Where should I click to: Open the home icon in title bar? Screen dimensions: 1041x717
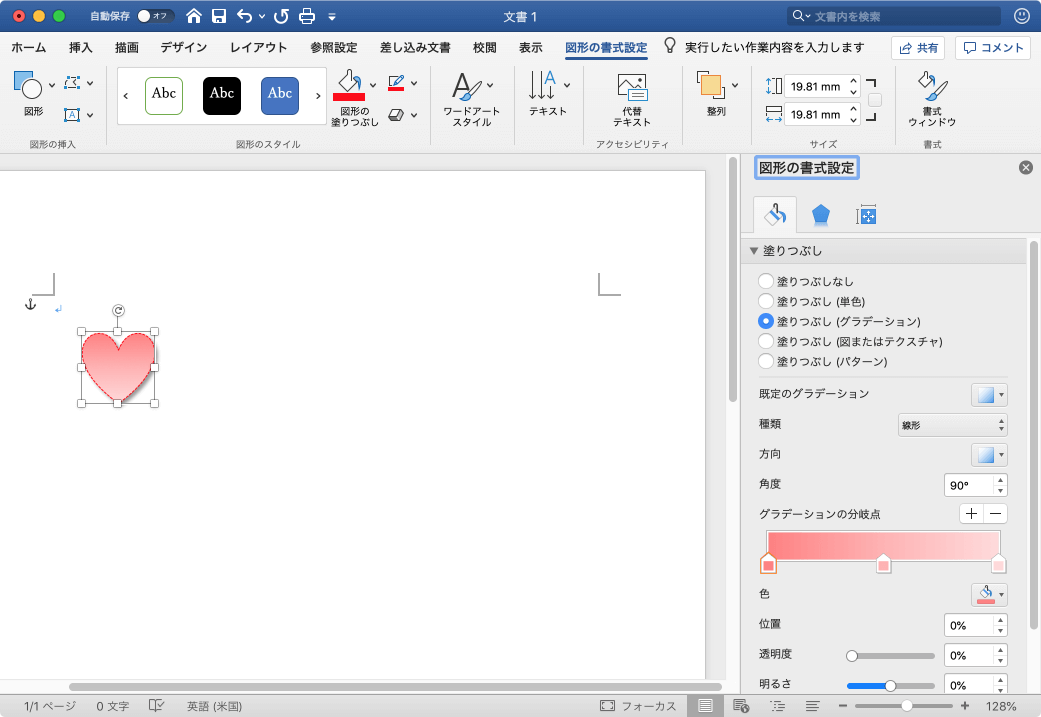pos(193,16)
